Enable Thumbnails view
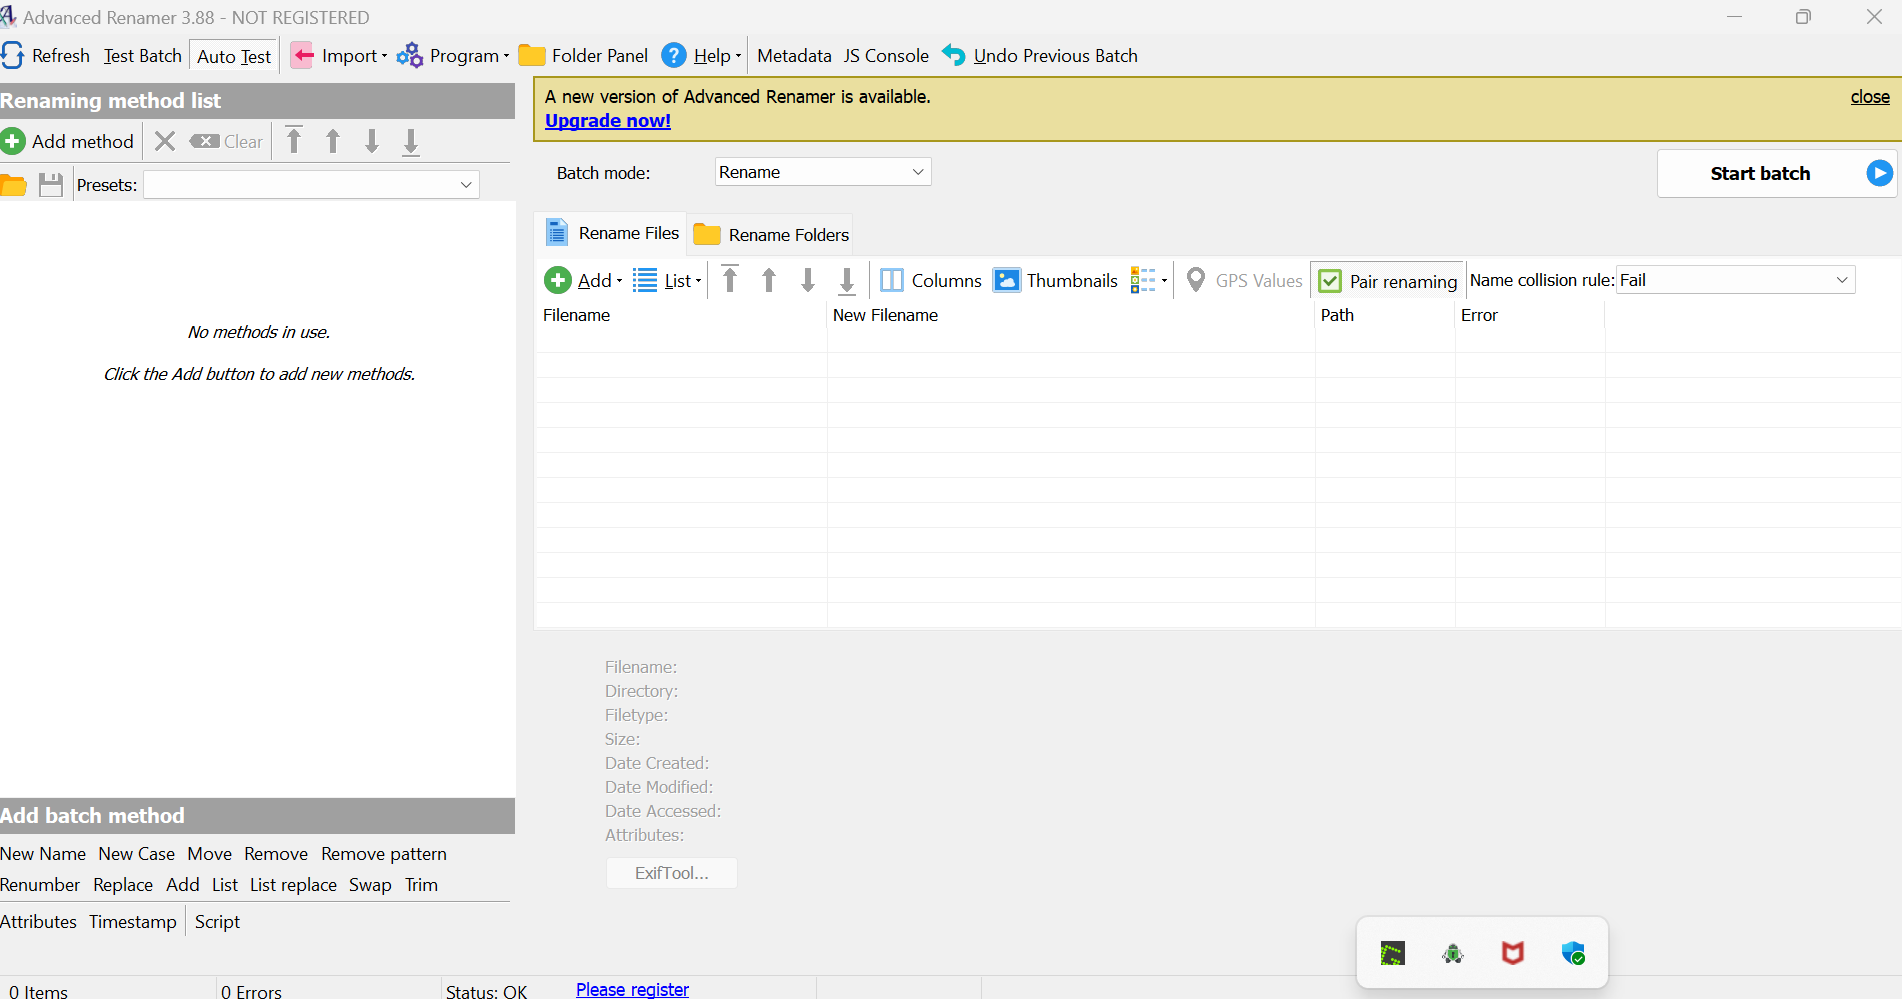The width and height of the screenshot is (1902, 999). (x=1055, y=281)
